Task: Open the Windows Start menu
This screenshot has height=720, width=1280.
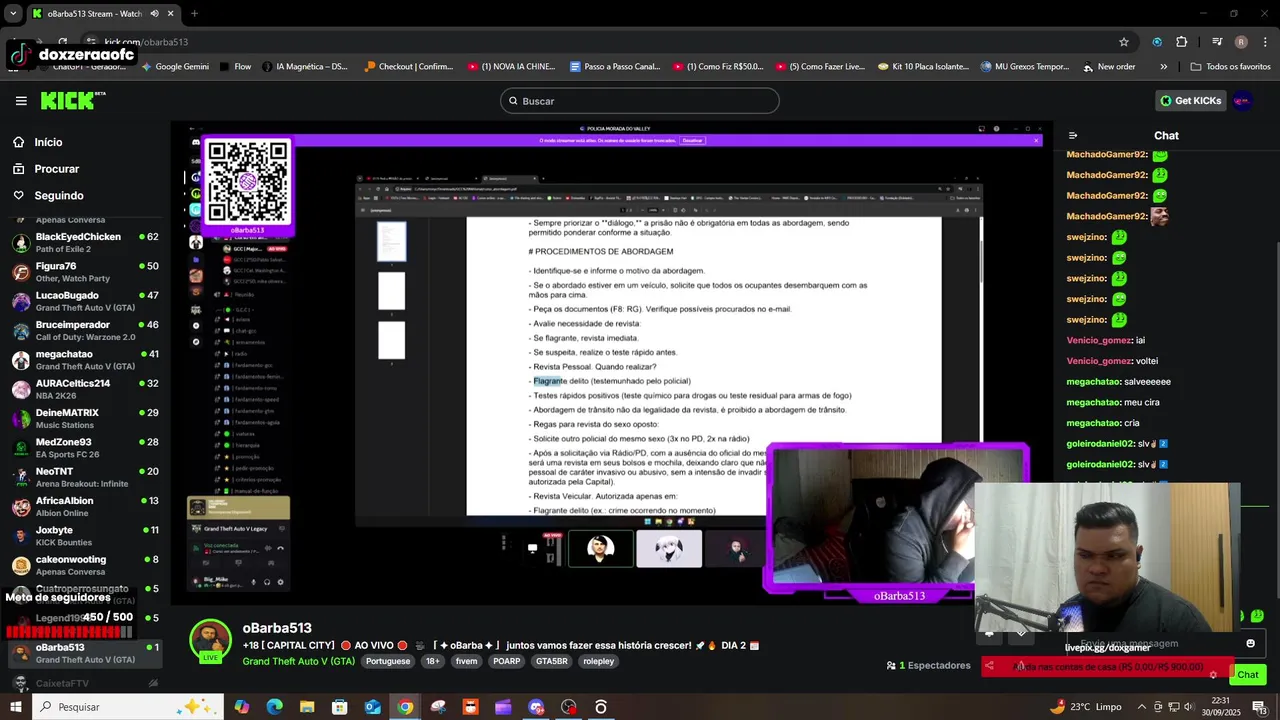Action: coord(15,707)
